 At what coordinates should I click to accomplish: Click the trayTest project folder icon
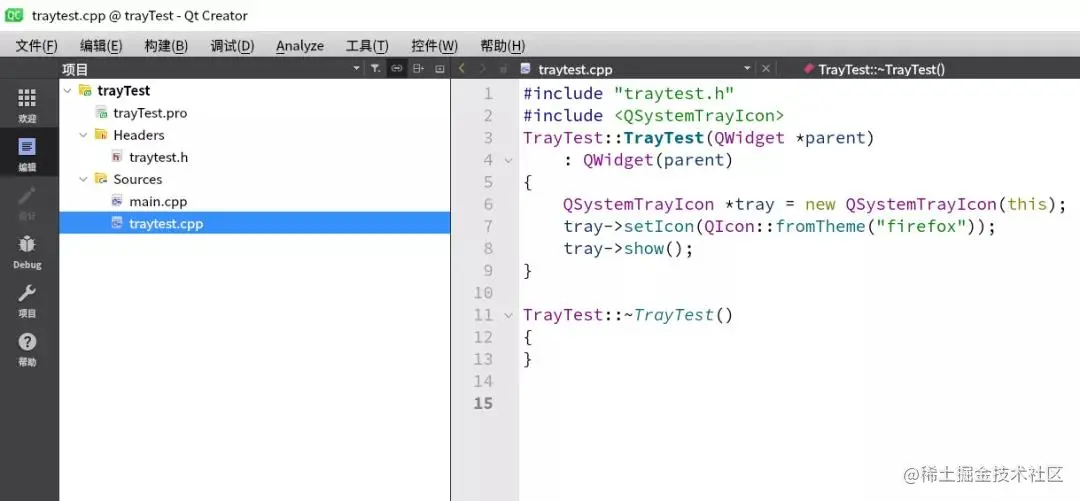[85, 90]
